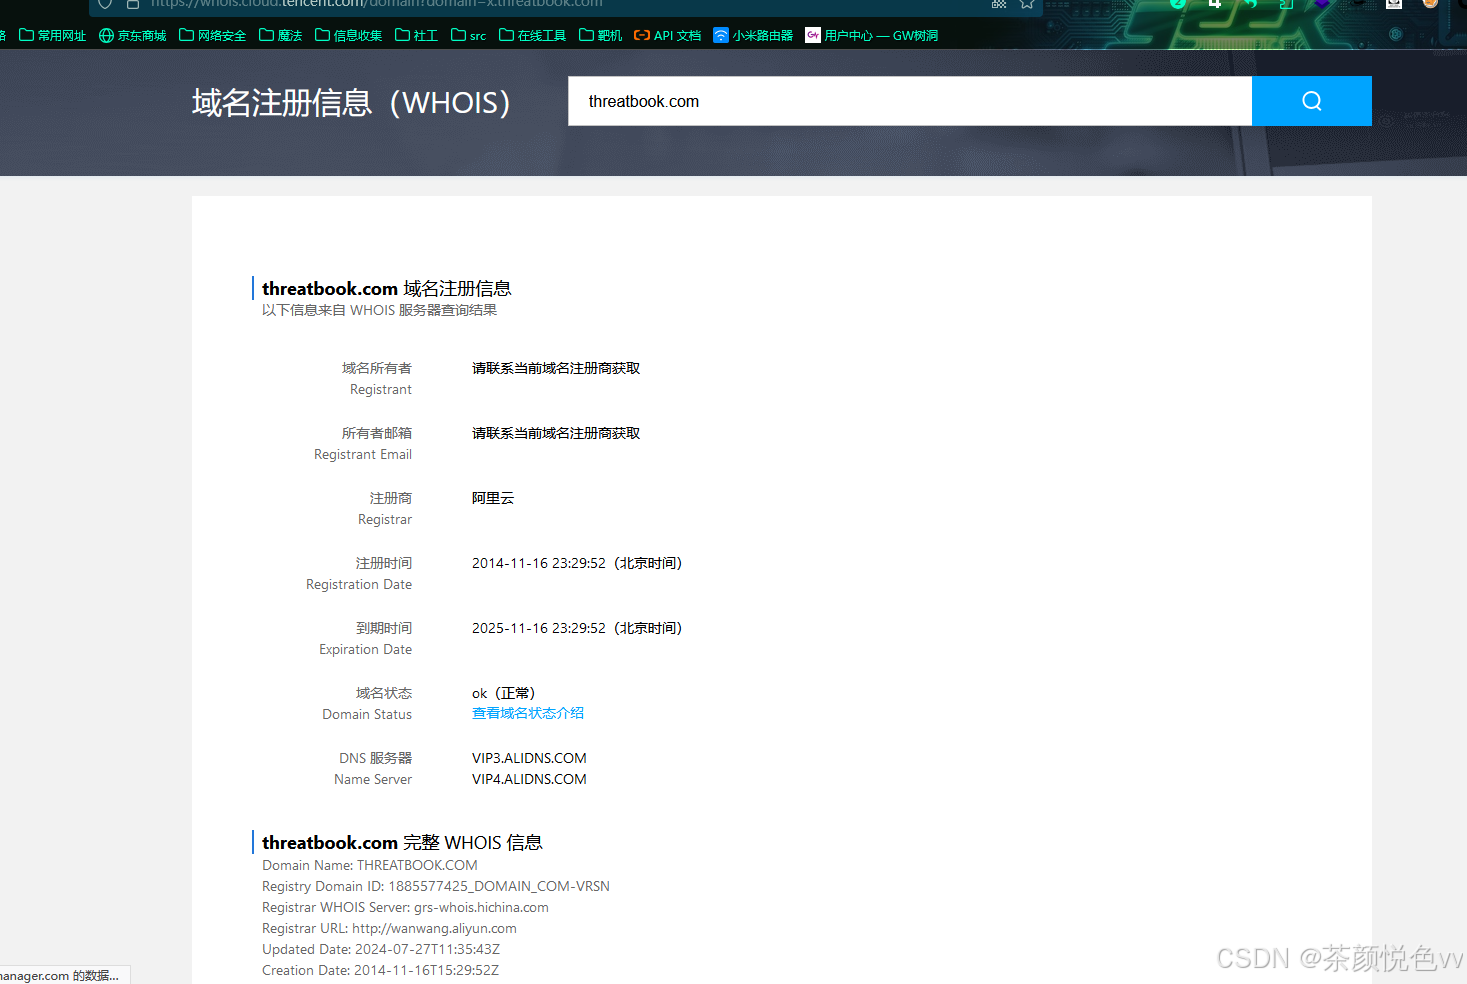This screenshot has width=1467, height=984.
Task: Open the 在线工具 bookmarks folder
Action: coord(533,35)
